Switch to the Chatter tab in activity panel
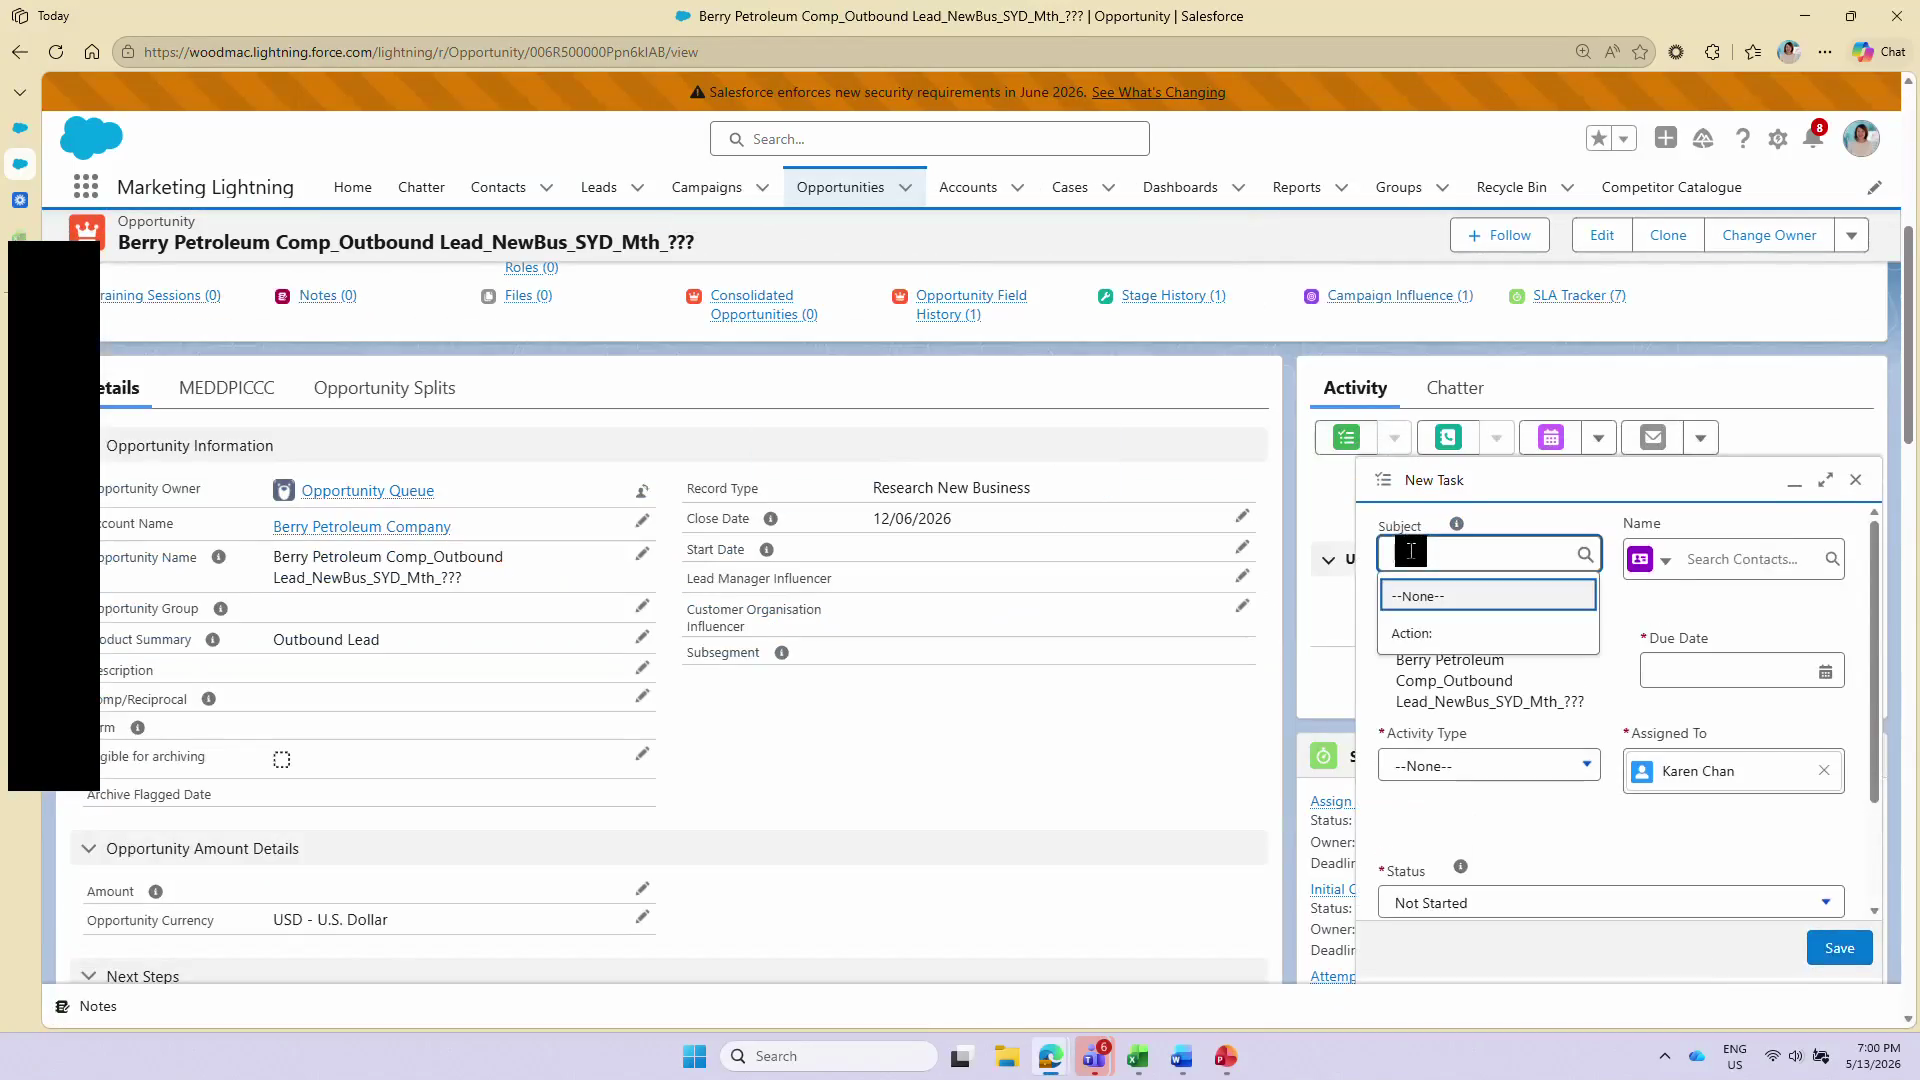Viewport: 1920px width, 1080px height. [x=1454, y=388]
